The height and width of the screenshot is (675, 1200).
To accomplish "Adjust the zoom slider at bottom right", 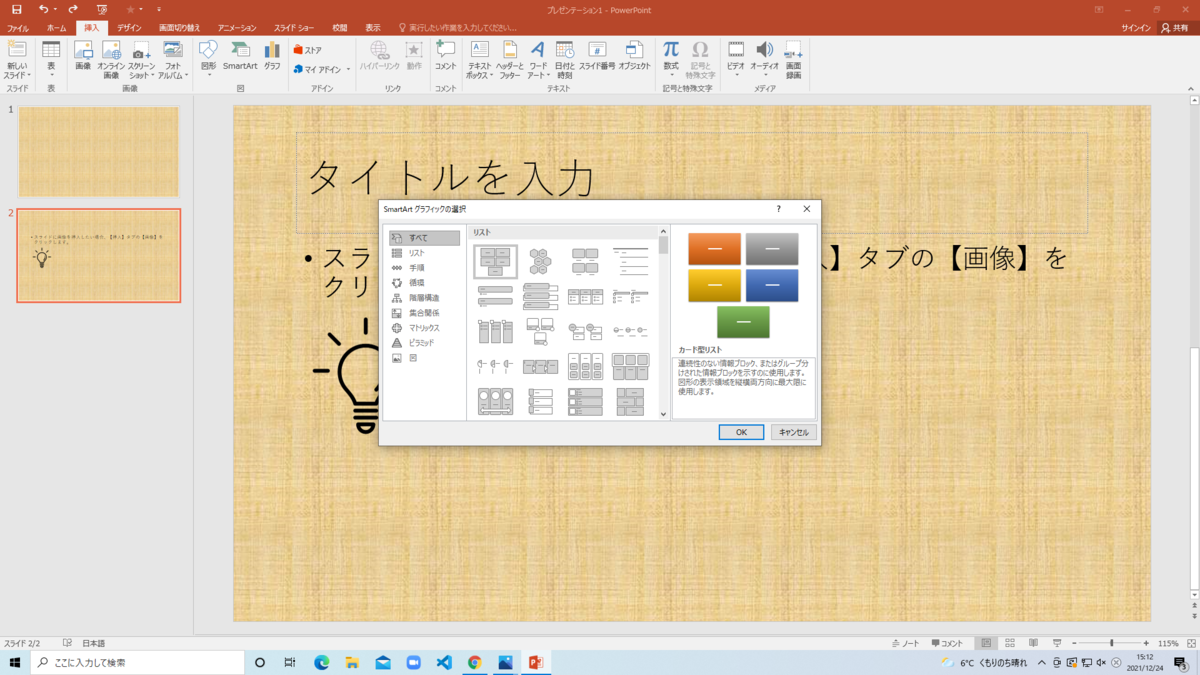I will tap(1110, 643).
